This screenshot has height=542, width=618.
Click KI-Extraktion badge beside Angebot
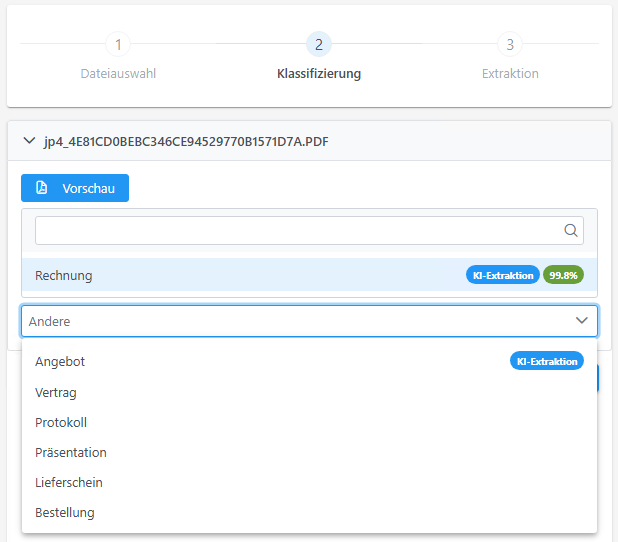pyautogui.click(x=547, y=361)
